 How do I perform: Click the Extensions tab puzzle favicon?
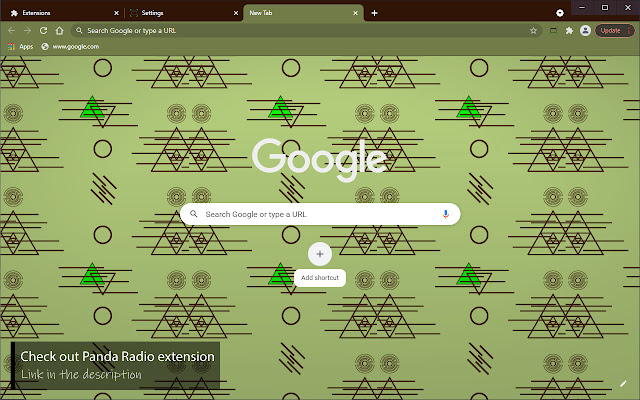pos(14,13)
